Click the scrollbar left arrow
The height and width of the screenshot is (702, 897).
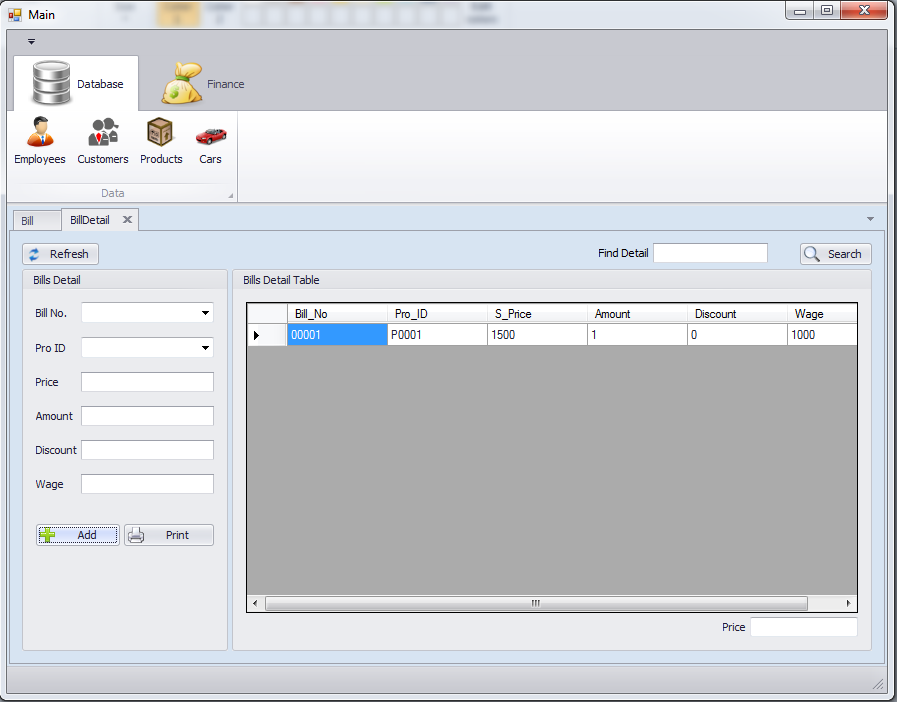(255, 603)
